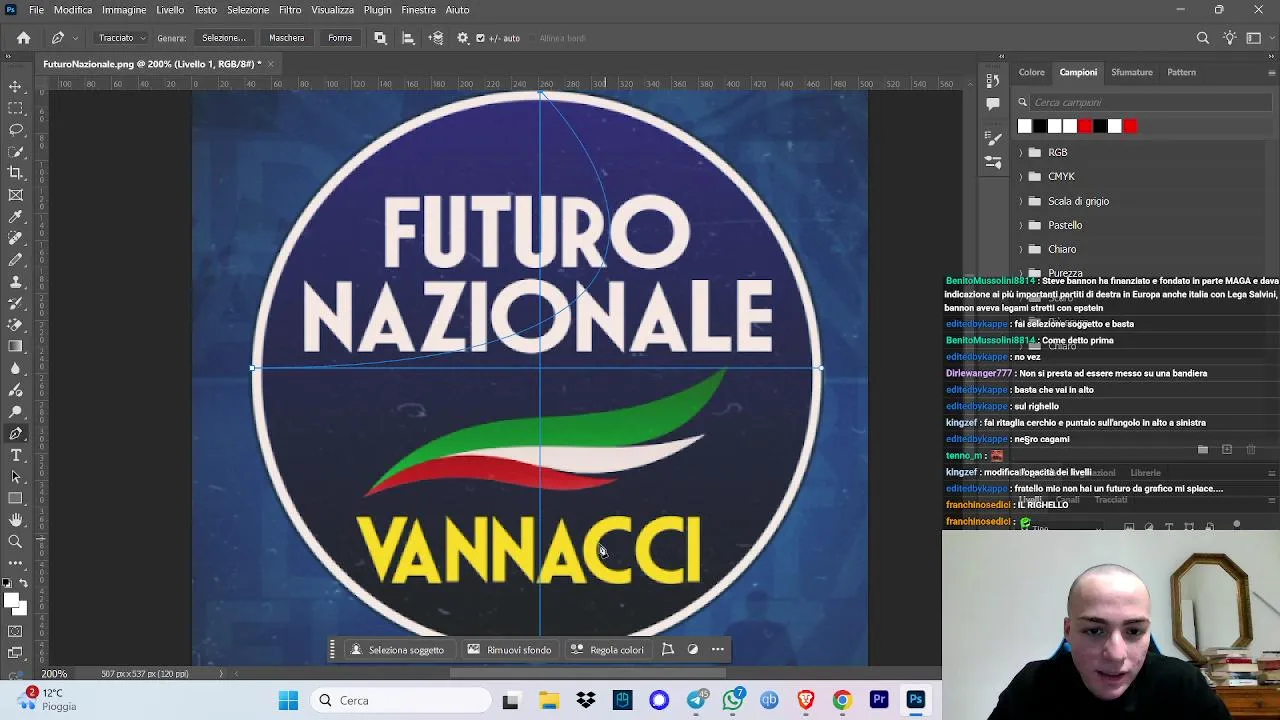Screen dimensions: 1280x720
Task: Select the Rectangle shape tool
Action: [x=15, y=498]
